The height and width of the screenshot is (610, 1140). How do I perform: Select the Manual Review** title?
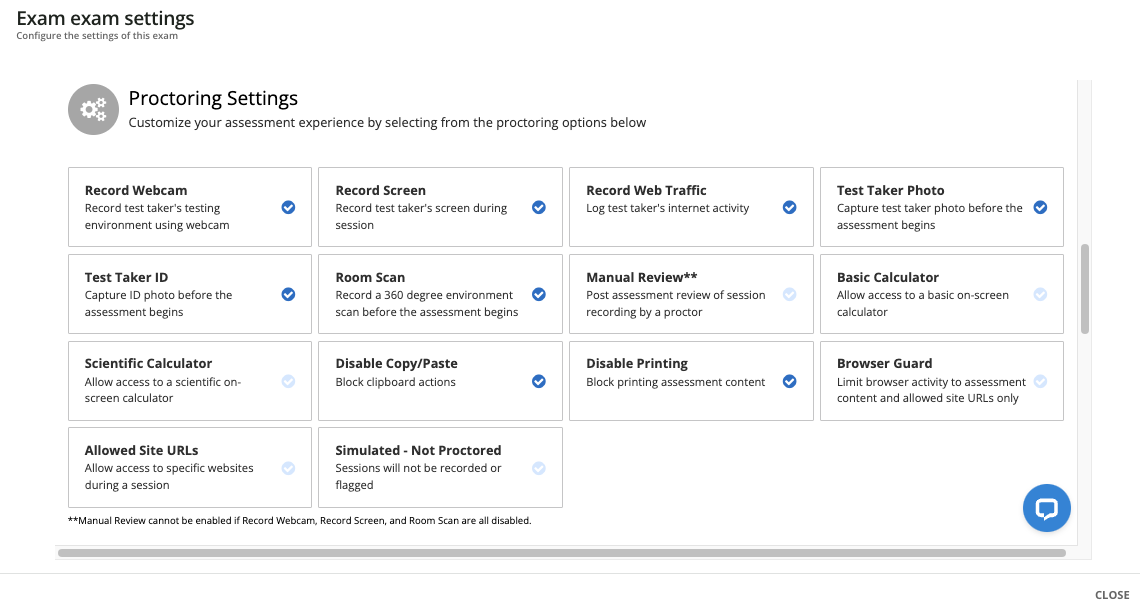tap(642, 277)
